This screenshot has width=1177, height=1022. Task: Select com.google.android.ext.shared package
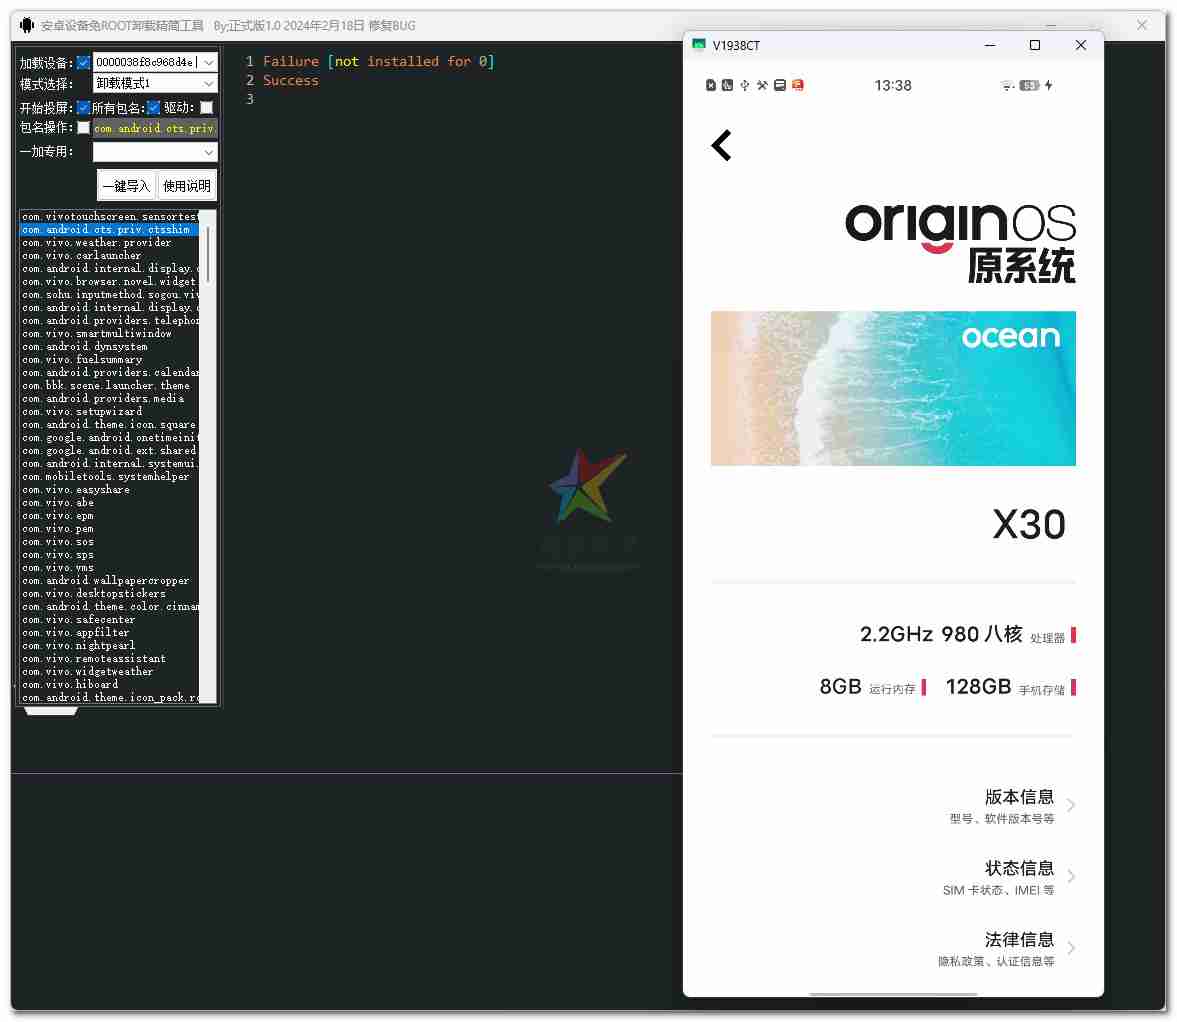coord(110,450)
